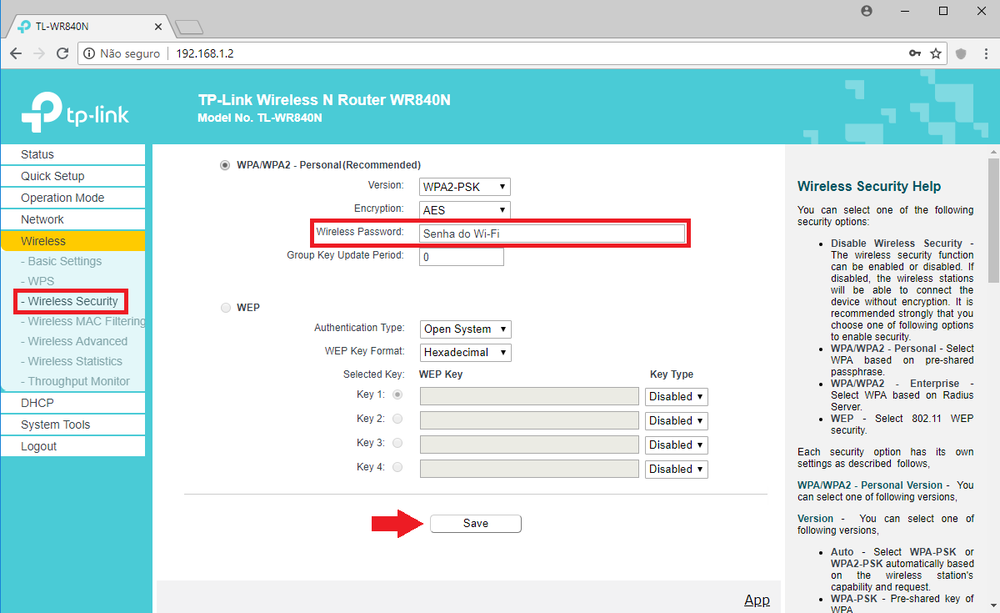The width and height of the screenshot is (1000, 613).
Task: Select Key 3 radio button
Action: pos(397,443)
